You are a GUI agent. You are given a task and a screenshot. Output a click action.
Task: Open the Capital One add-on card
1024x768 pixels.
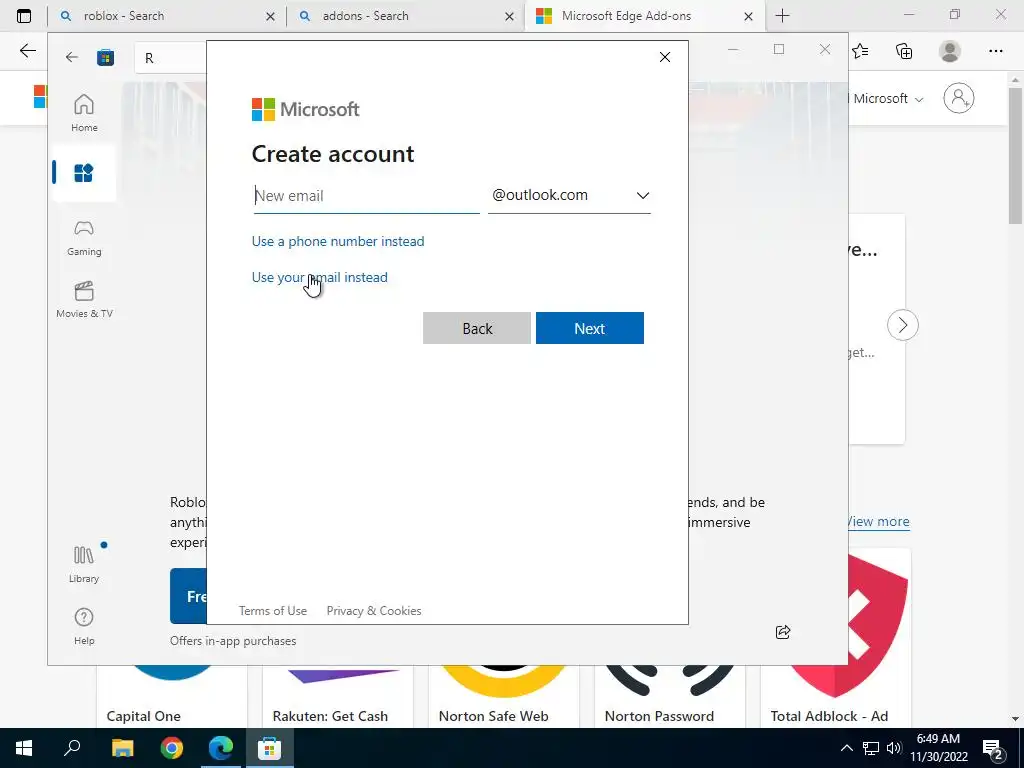coord(172,696)
